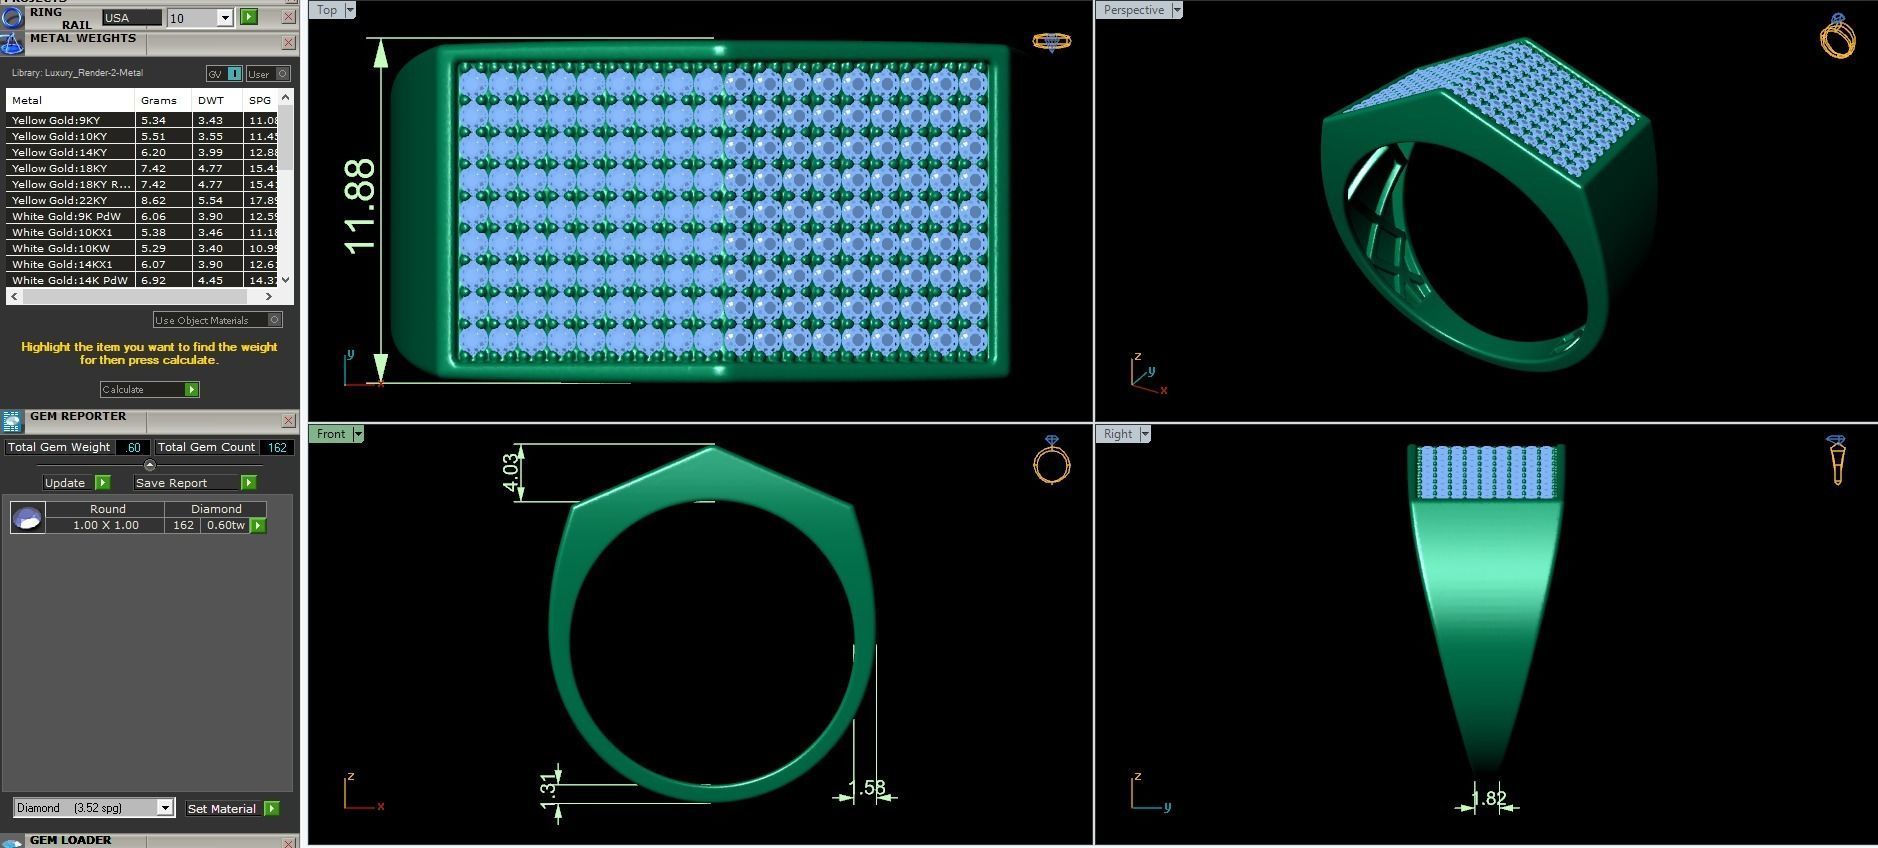Click Top viewport ring orientation icon
The width and height of the screenshot is (1878, 848).
pos(1051,41)
